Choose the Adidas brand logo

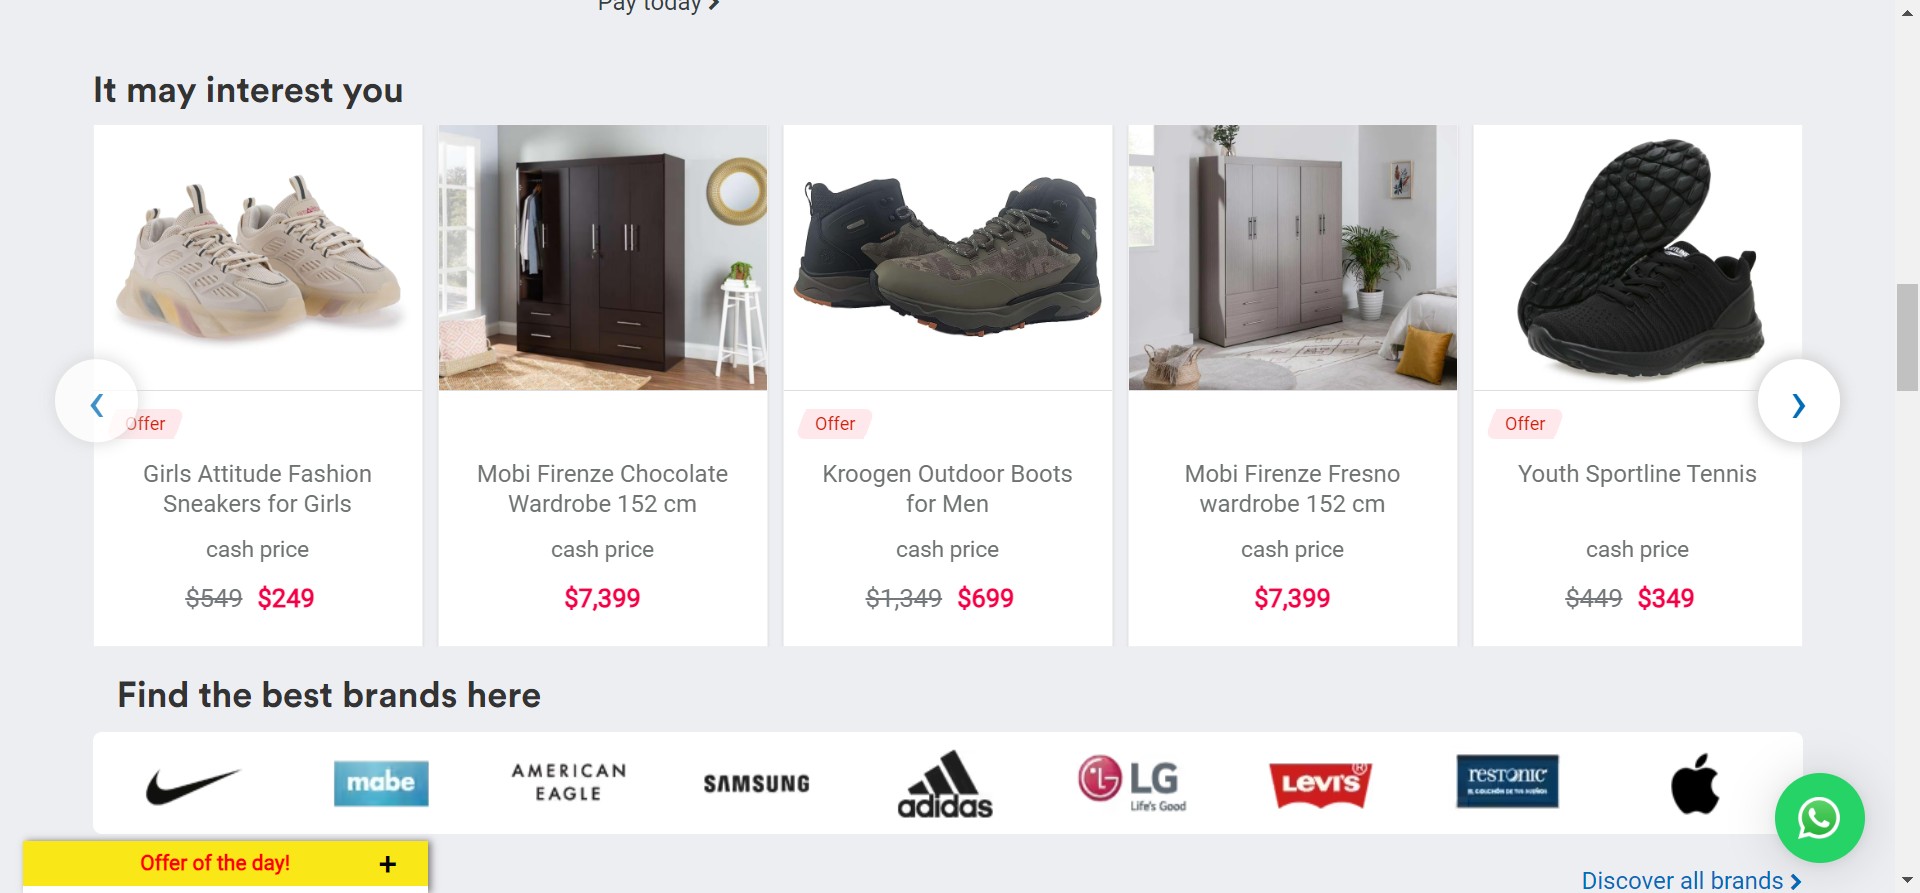pos(945,784)
